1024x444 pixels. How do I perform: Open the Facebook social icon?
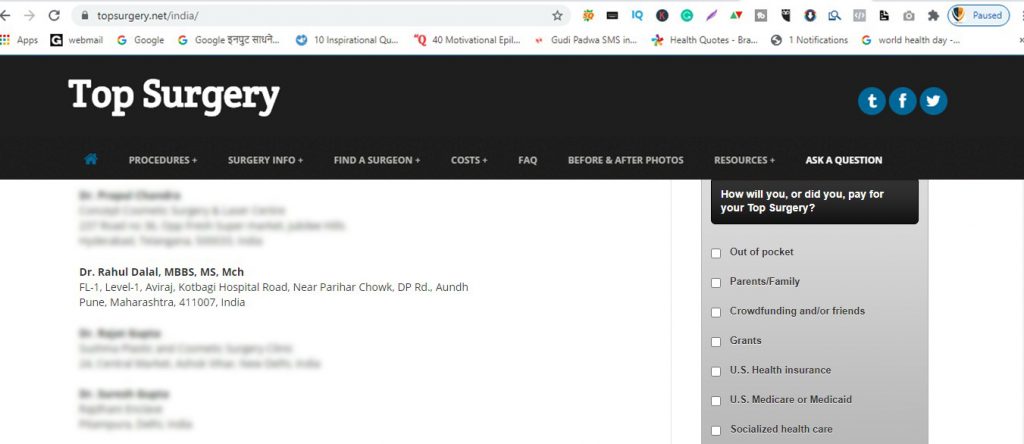tap(902, 101)
